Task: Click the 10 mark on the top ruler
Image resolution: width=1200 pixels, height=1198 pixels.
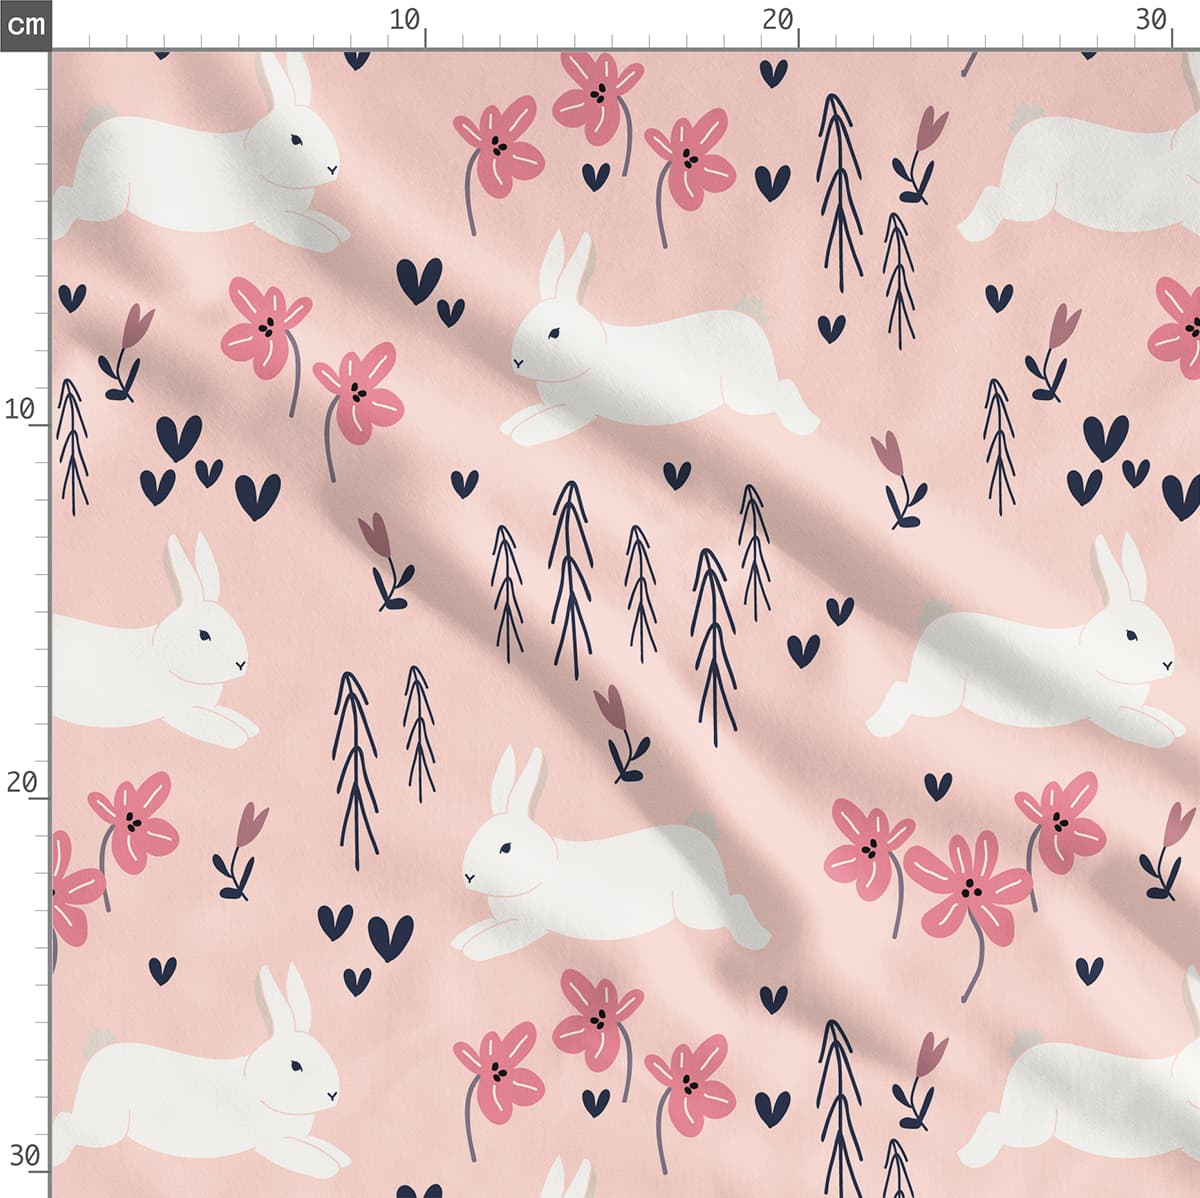Action: [404, 19]
